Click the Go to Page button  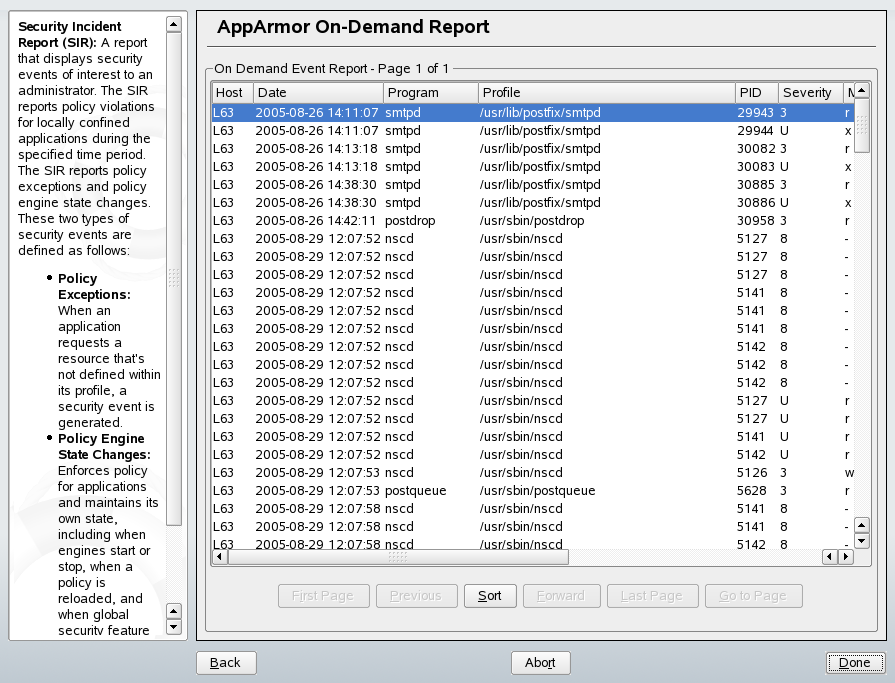point(753,595)
